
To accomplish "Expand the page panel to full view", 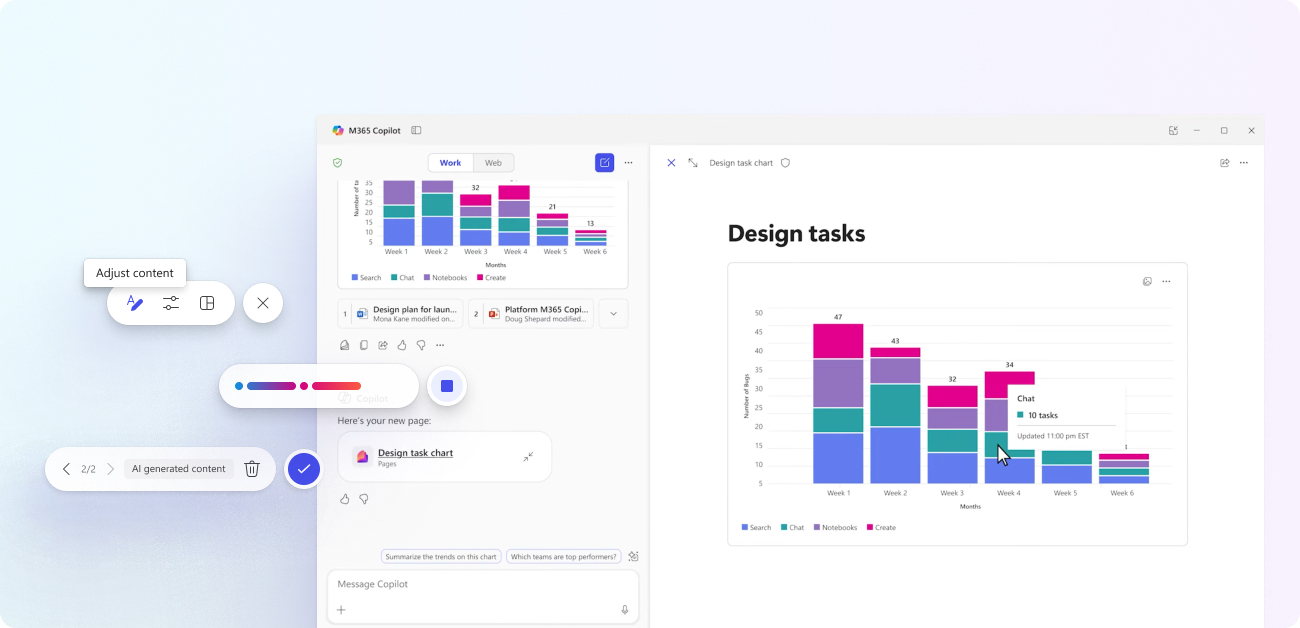I will (693, 162).
